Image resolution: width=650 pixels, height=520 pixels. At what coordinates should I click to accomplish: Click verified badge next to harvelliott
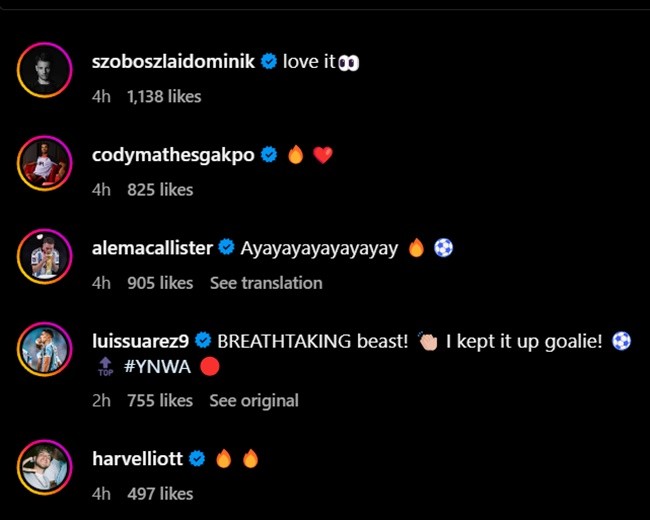click(x=197, y=459)
